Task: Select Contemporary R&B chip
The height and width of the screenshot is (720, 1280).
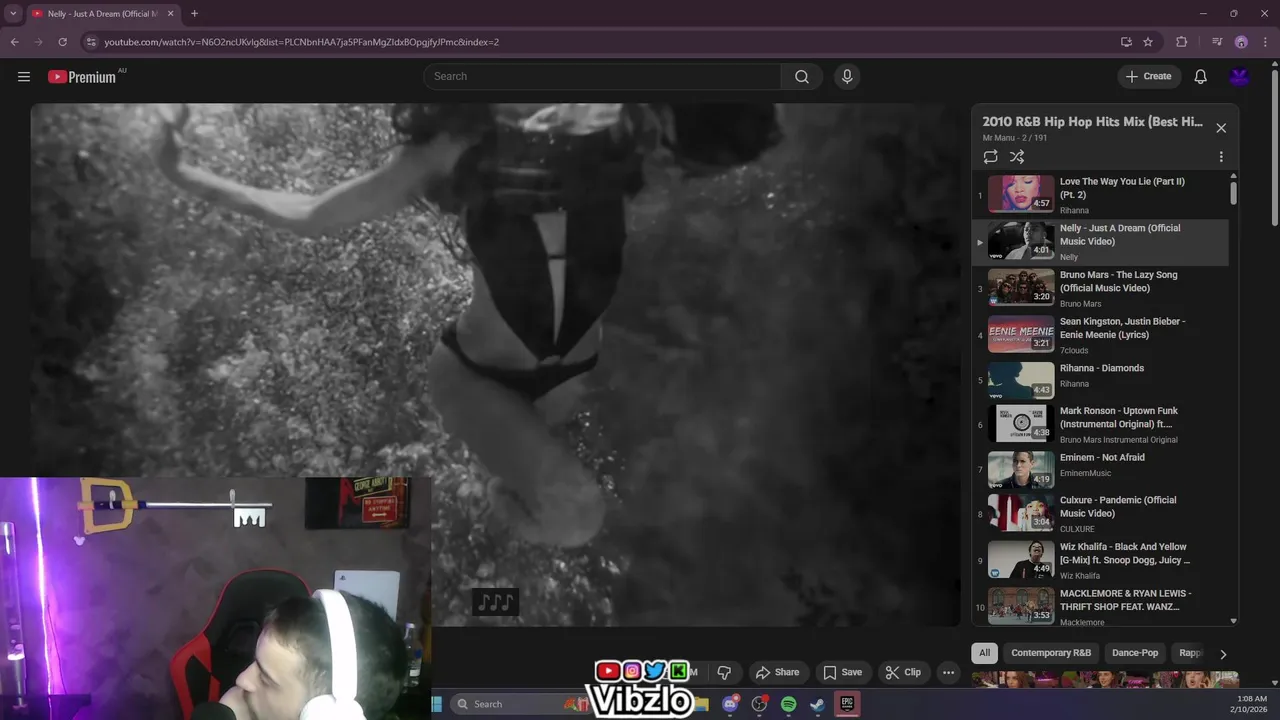Action: (1051, 653)
